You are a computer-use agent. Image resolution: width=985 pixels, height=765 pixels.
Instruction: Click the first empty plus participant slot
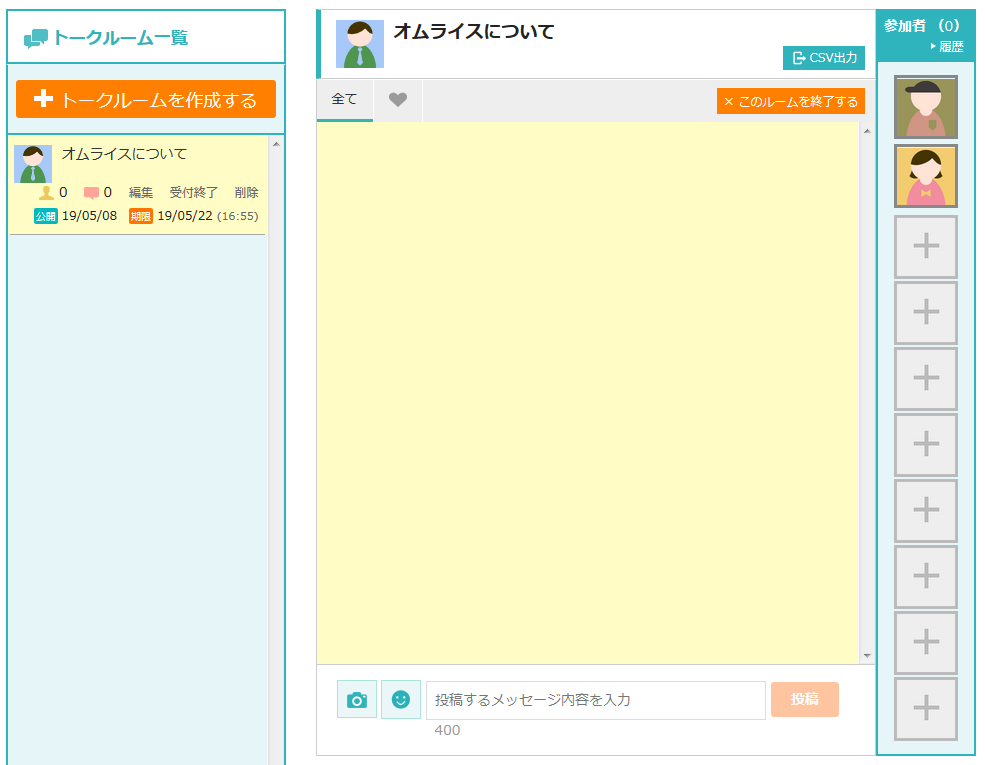tap(925, 246)
